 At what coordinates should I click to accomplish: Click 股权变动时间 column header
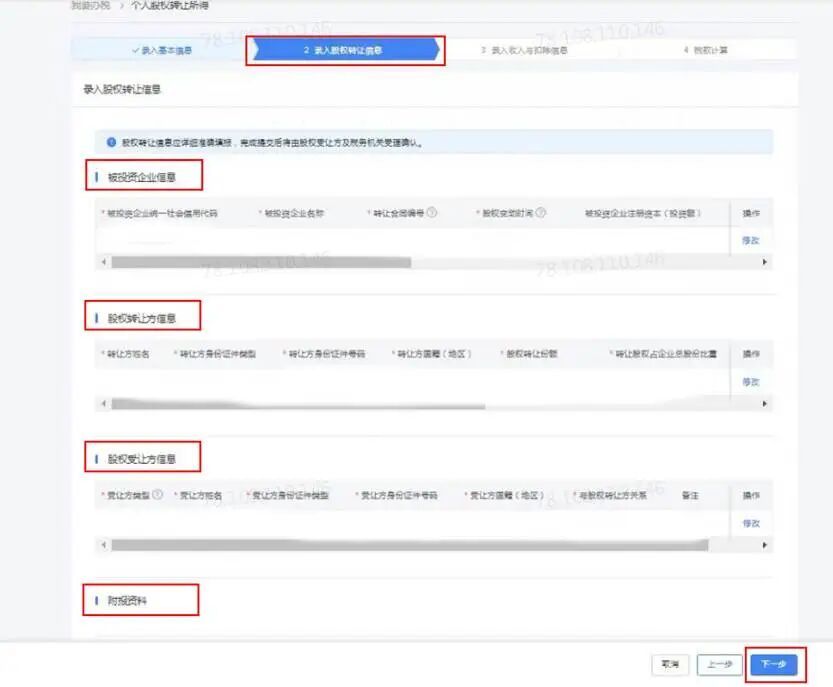[505, 213]
